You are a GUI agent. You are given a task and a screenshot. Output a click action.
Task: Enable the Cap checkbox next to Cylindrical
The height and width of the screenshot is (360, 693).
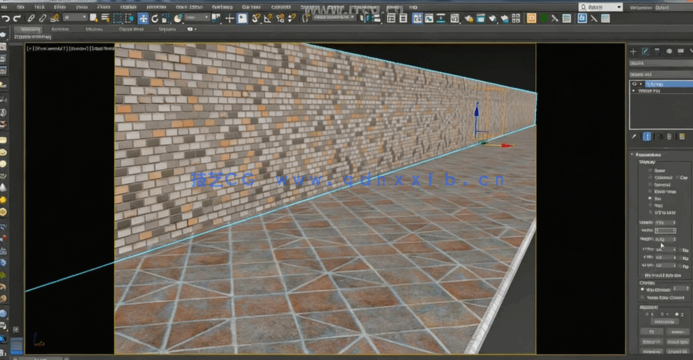click(678, 178)
